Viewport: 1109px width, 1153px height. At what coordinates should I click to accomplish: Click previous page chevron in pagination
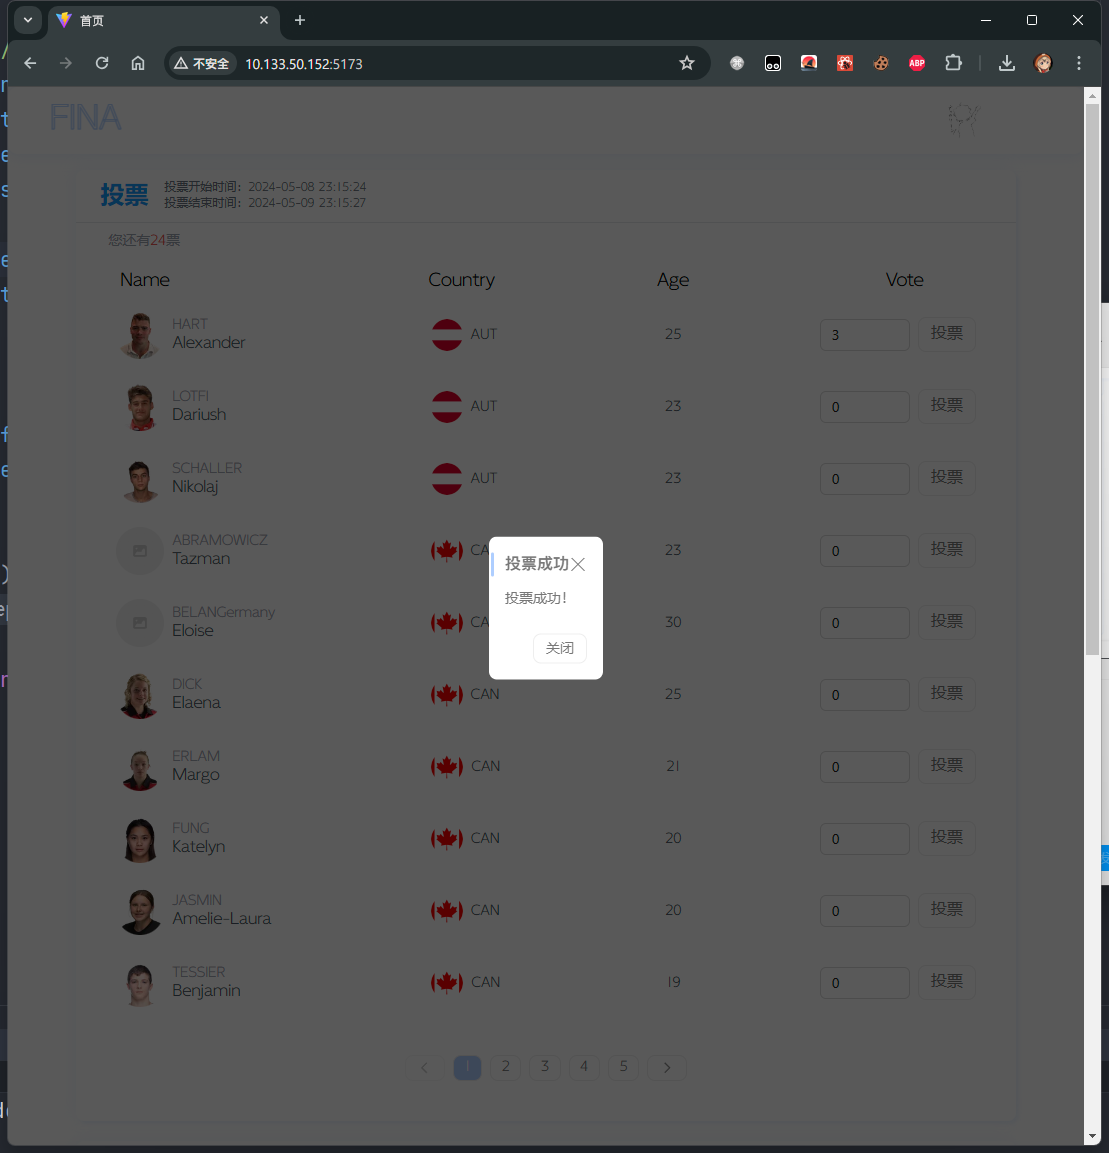pos(424,1067)
